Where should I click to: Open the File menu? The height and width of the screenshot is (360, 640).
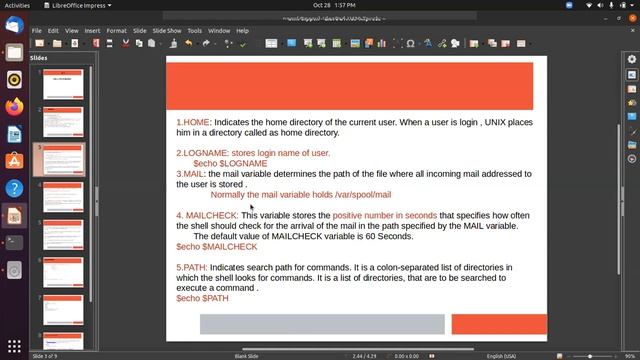(x=37, y=31)
